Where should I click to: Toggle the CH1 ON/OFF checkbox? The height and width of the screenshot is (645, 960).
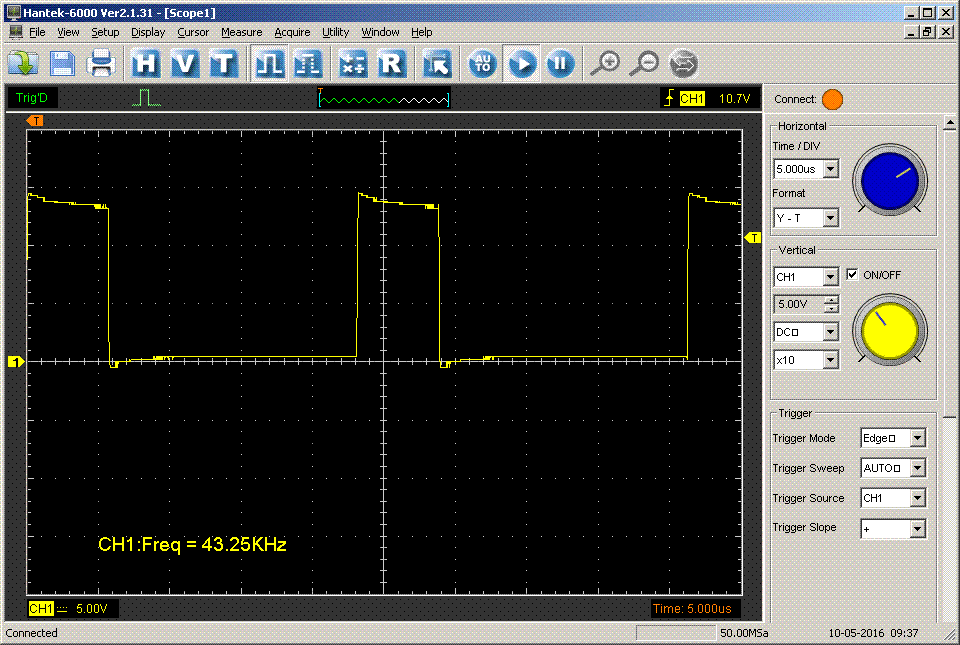[x=853, y=275]
